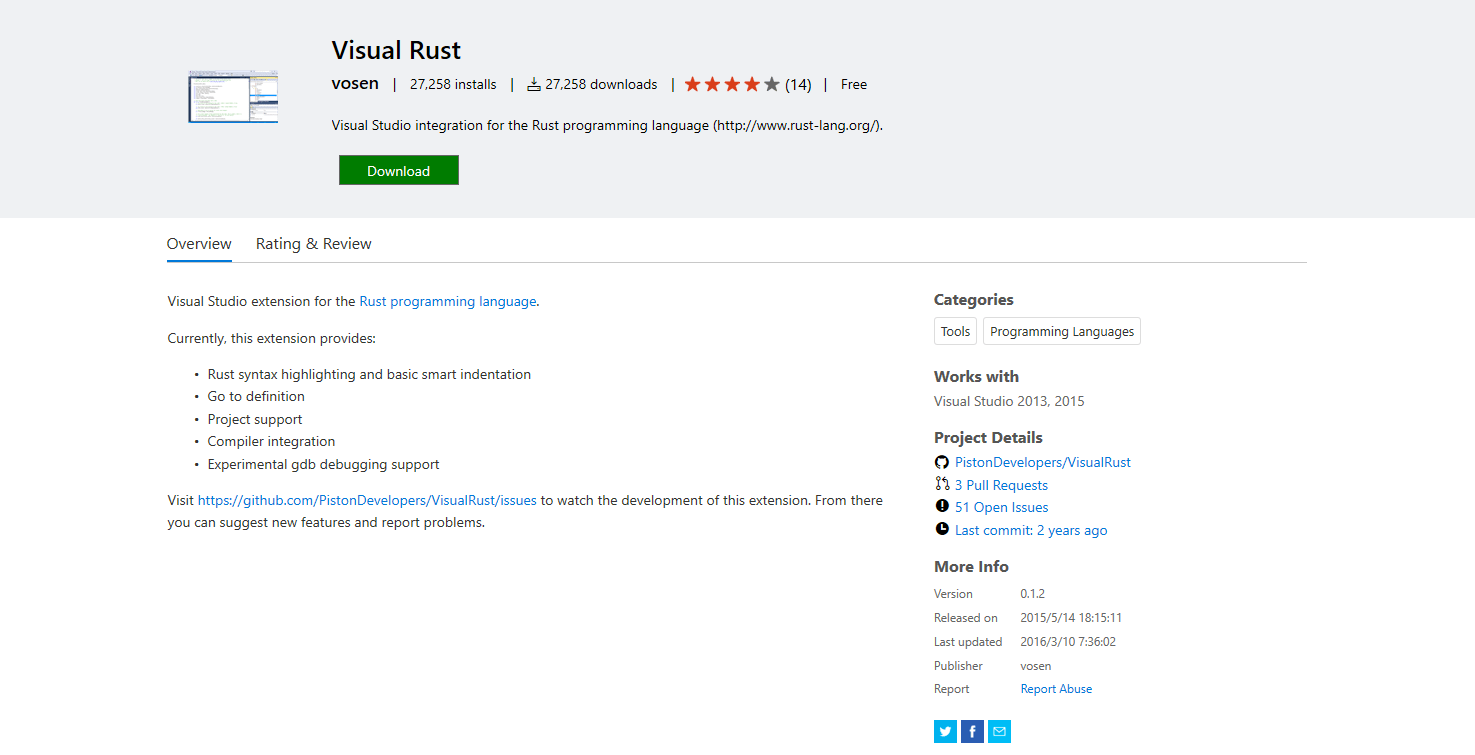
Task: Click the green Download button
Action: point(399,170)
